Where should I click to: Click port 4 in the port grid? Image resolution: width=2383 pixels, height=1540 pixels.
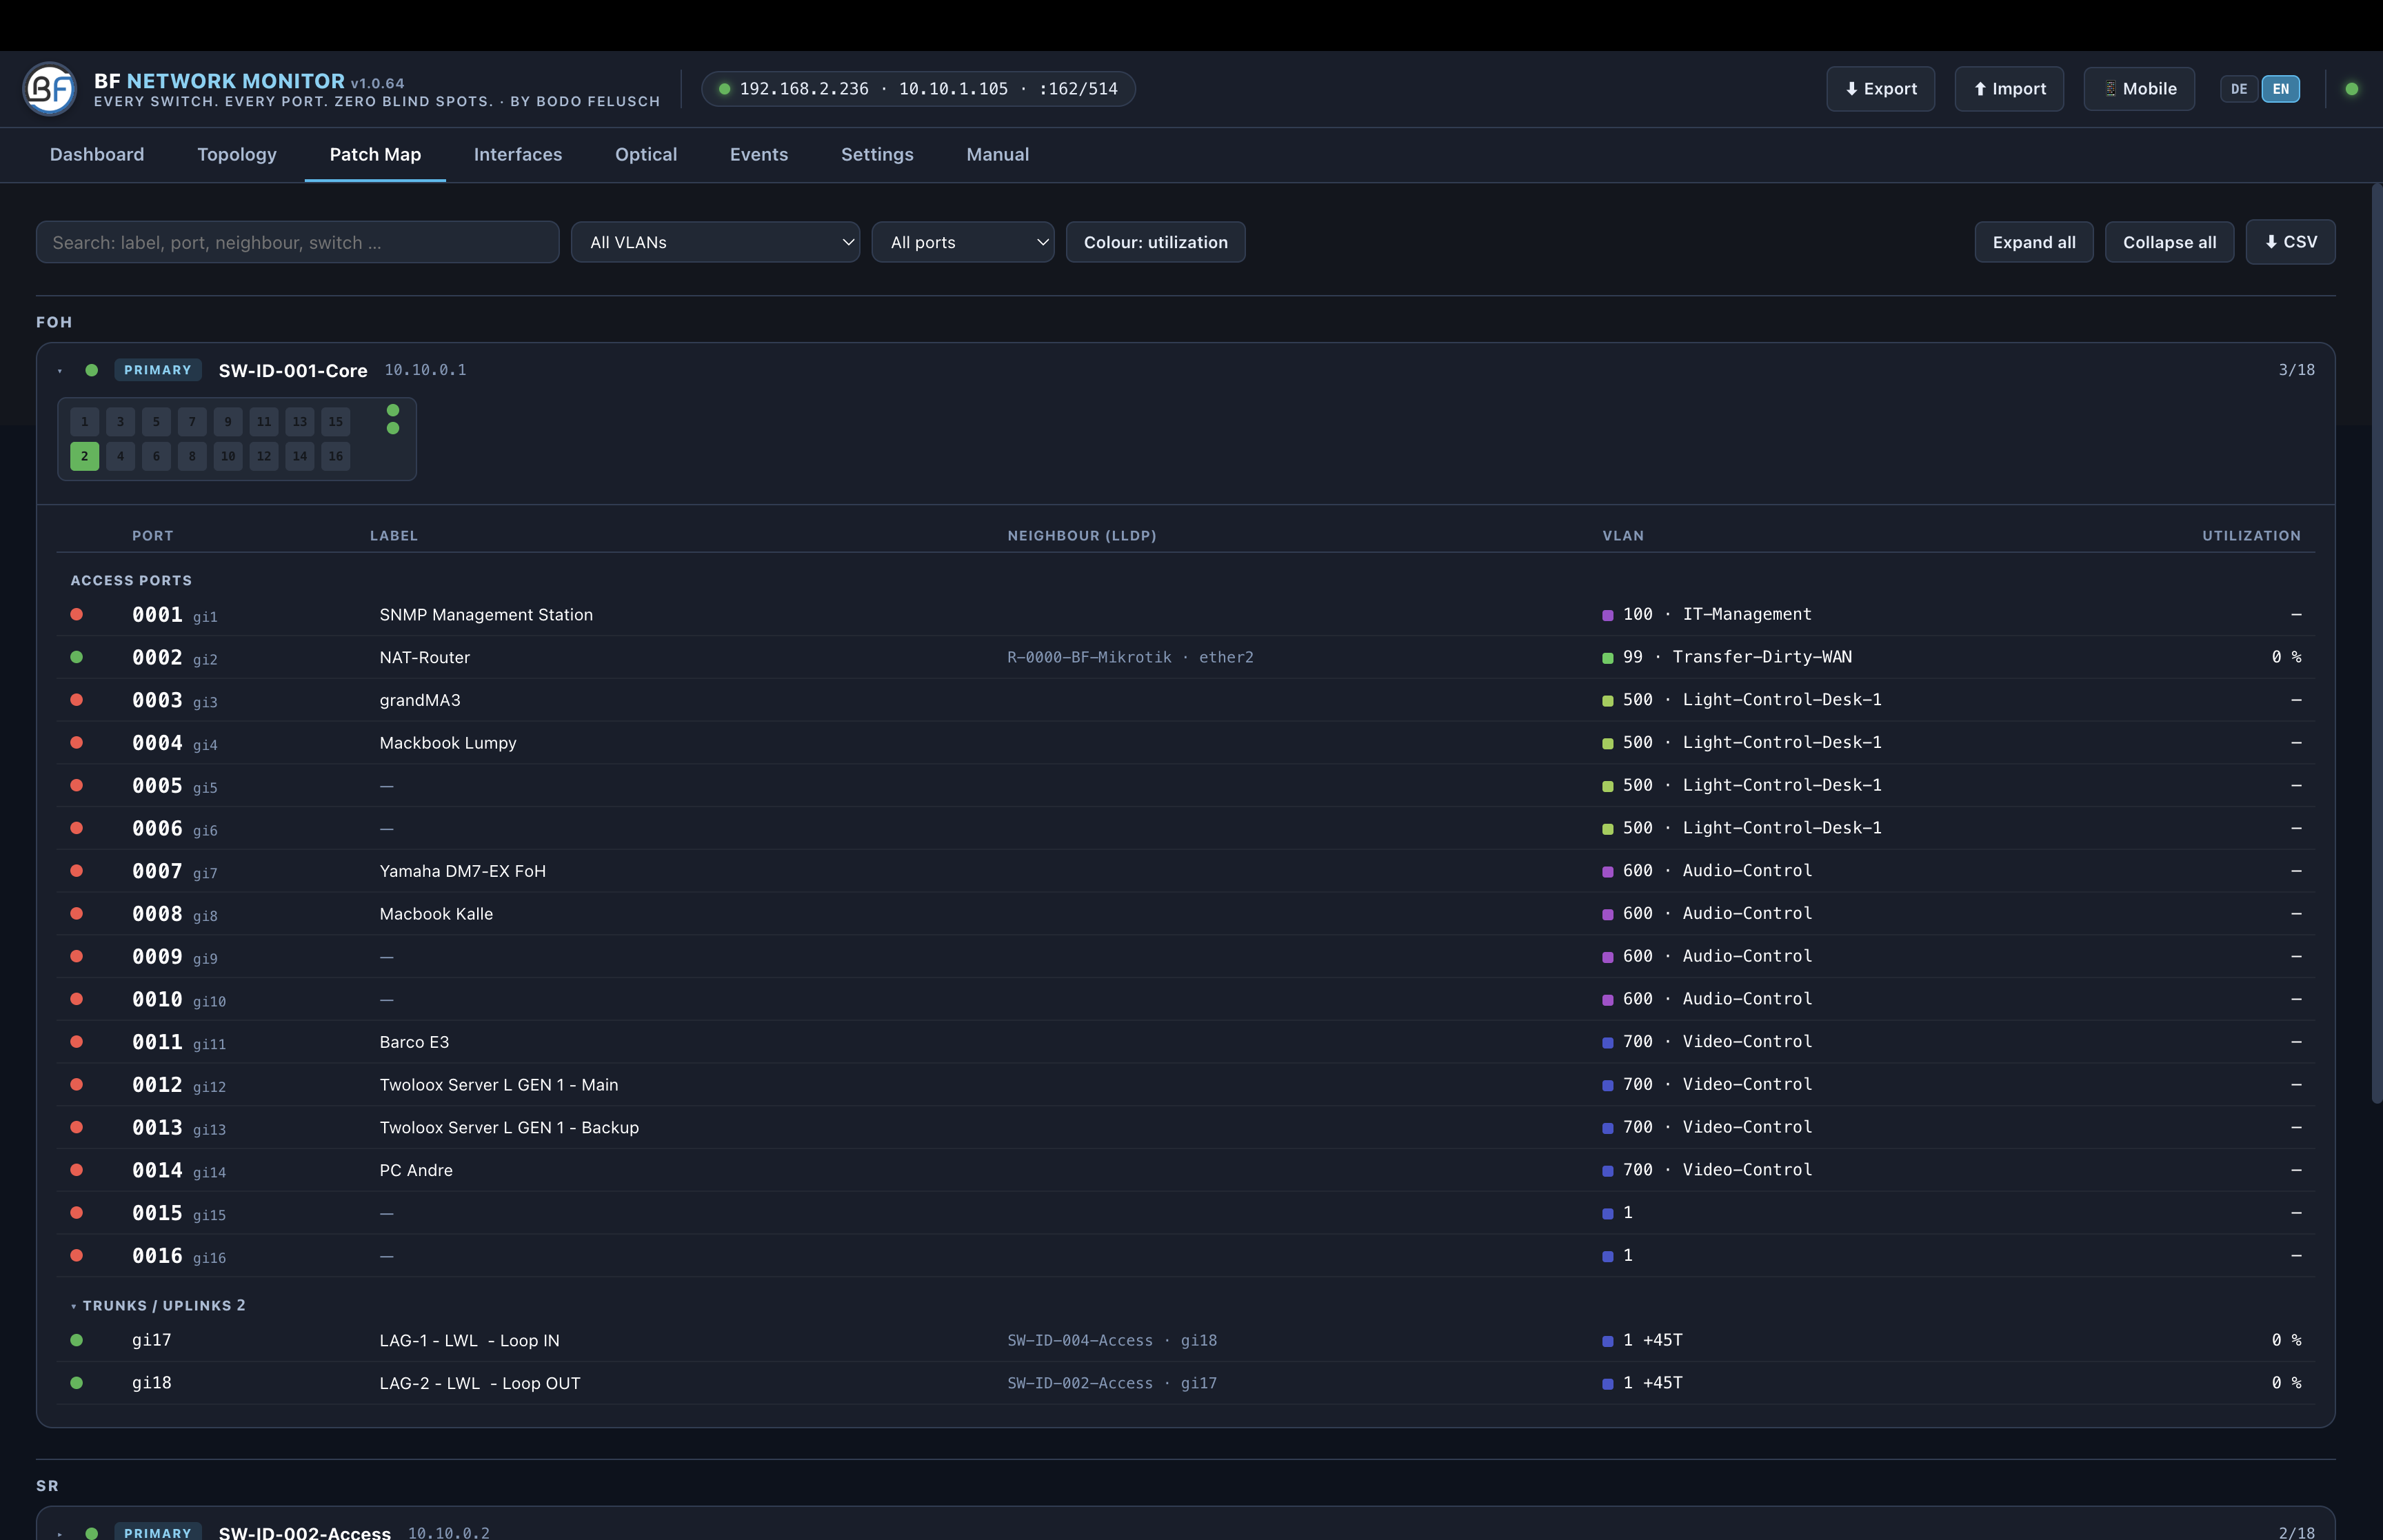click(x=121, y=456)
